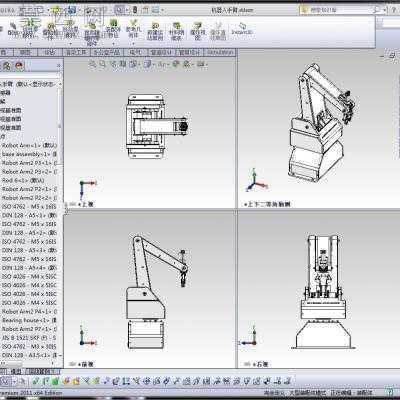Select Robot Arm2 P2<2> in the tree
The image size is (400, 400).
coord(29,198)
